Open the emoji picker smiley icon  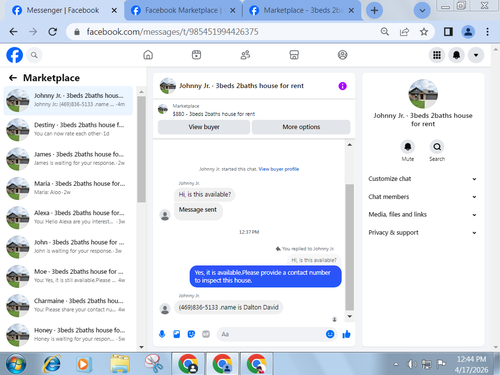click(330, 334)
